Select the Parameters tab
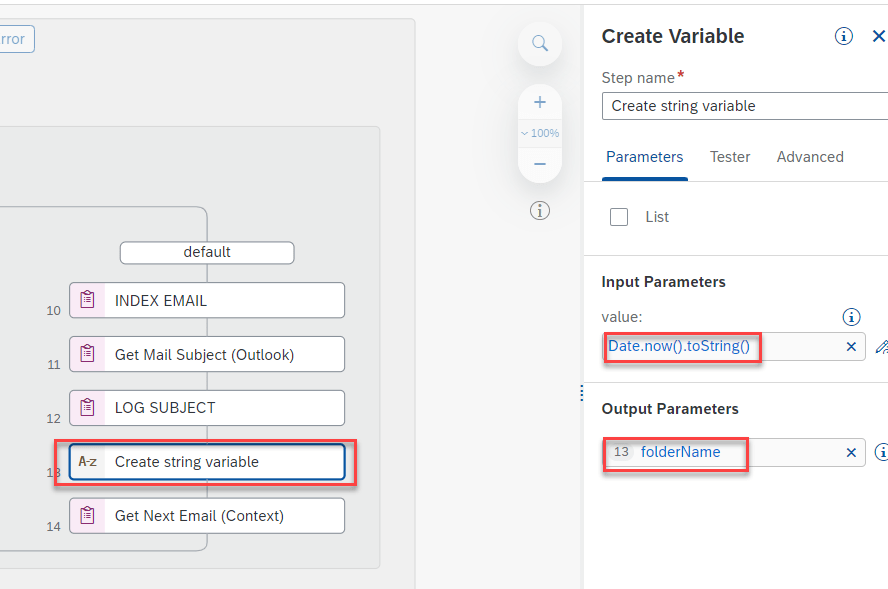This screenshot has height=589, width=888. [x=645, y=157]
